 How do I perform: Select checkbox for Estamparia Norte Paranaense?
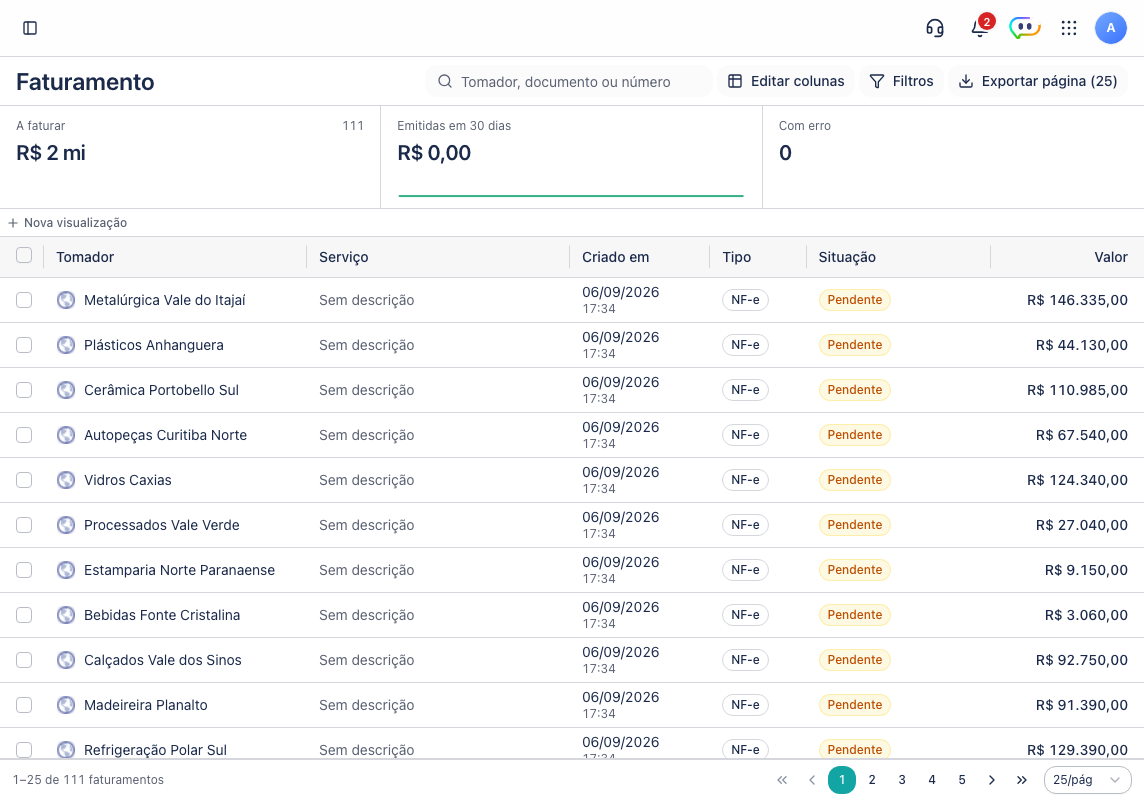tap(24, 570)
